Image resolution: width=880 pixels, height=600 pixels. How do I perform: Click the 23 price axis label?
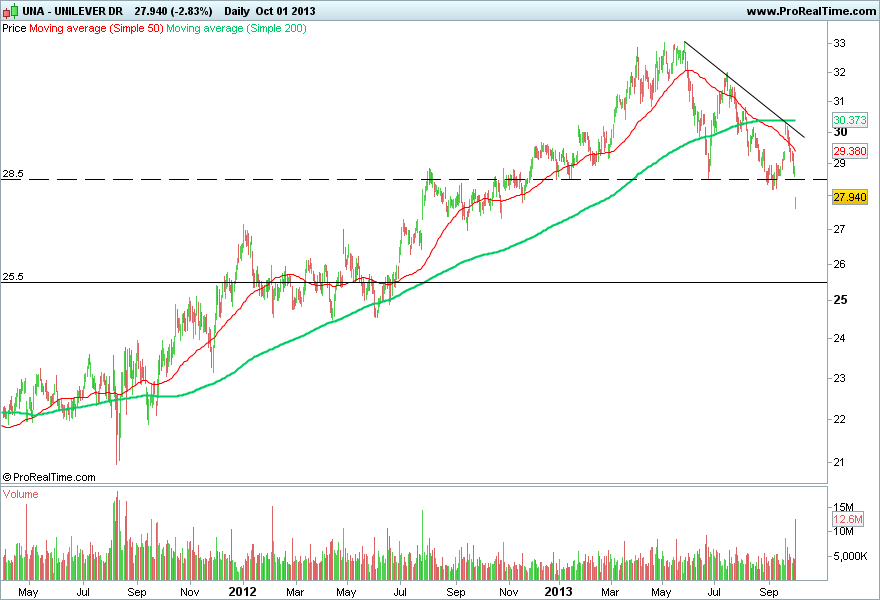(839, 378)
